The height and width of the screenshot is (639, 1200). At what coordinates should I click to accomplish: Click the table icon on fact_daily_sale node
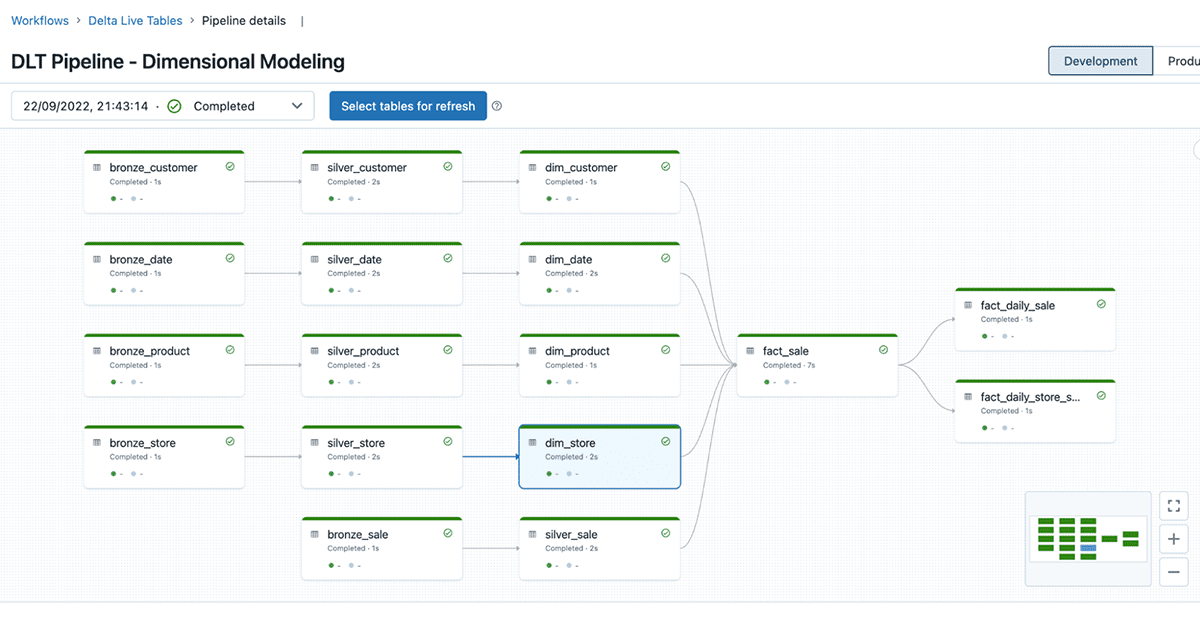[x=968, y=305]
